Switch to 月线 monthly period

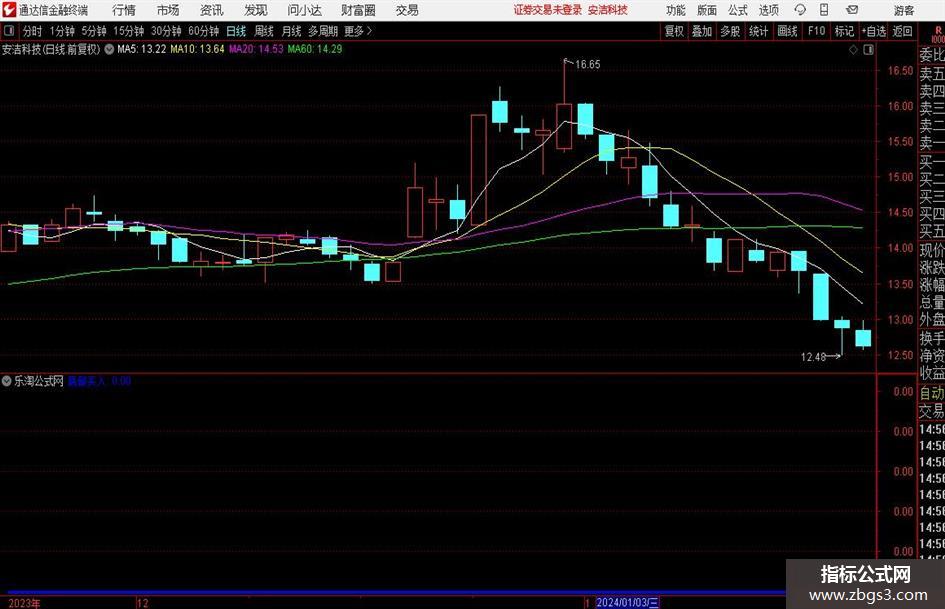(x=292, y=31)
